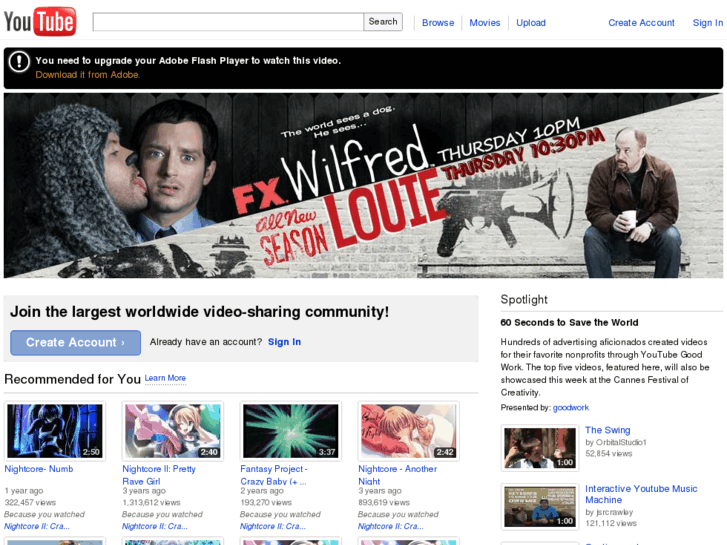Click into the search input field
The height and width of the screenshot is (545, 727).
228,22
